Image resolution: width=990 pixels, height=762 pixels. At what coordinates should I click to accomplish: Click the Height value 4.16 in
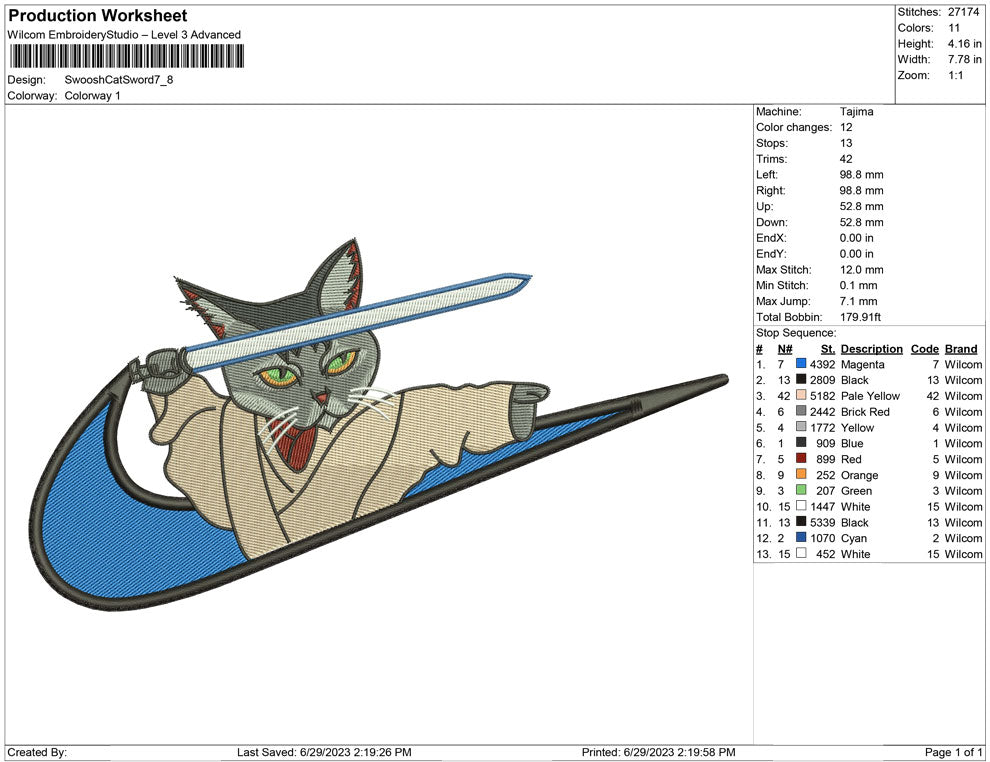coord(964,44)
